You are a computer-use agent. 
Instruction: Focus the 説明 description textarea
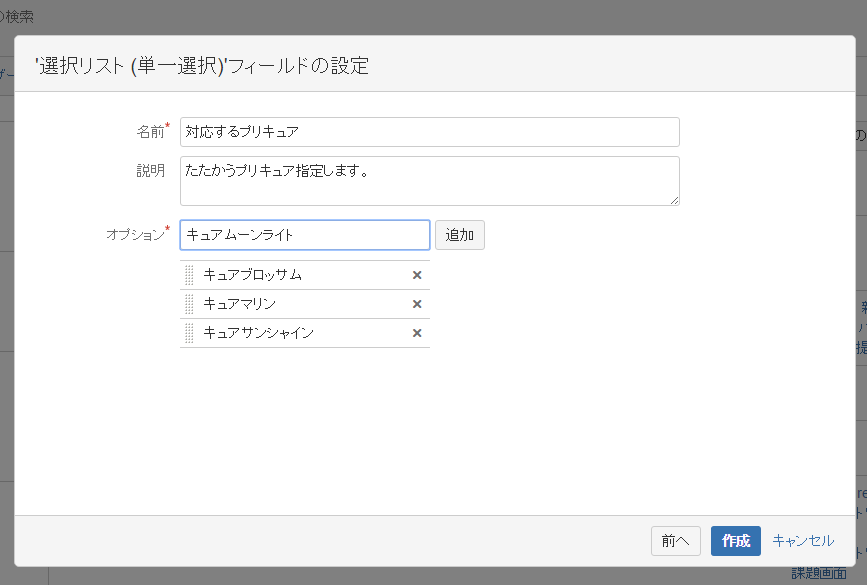[x=430, y=180]
